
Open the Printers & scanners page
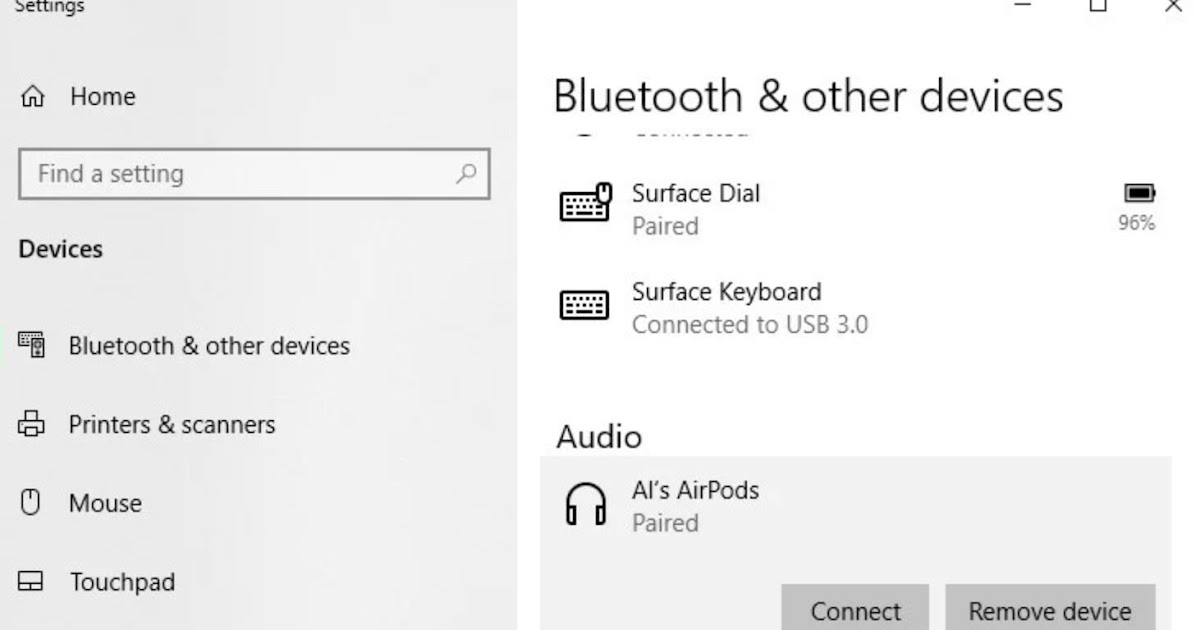(171, 425)
